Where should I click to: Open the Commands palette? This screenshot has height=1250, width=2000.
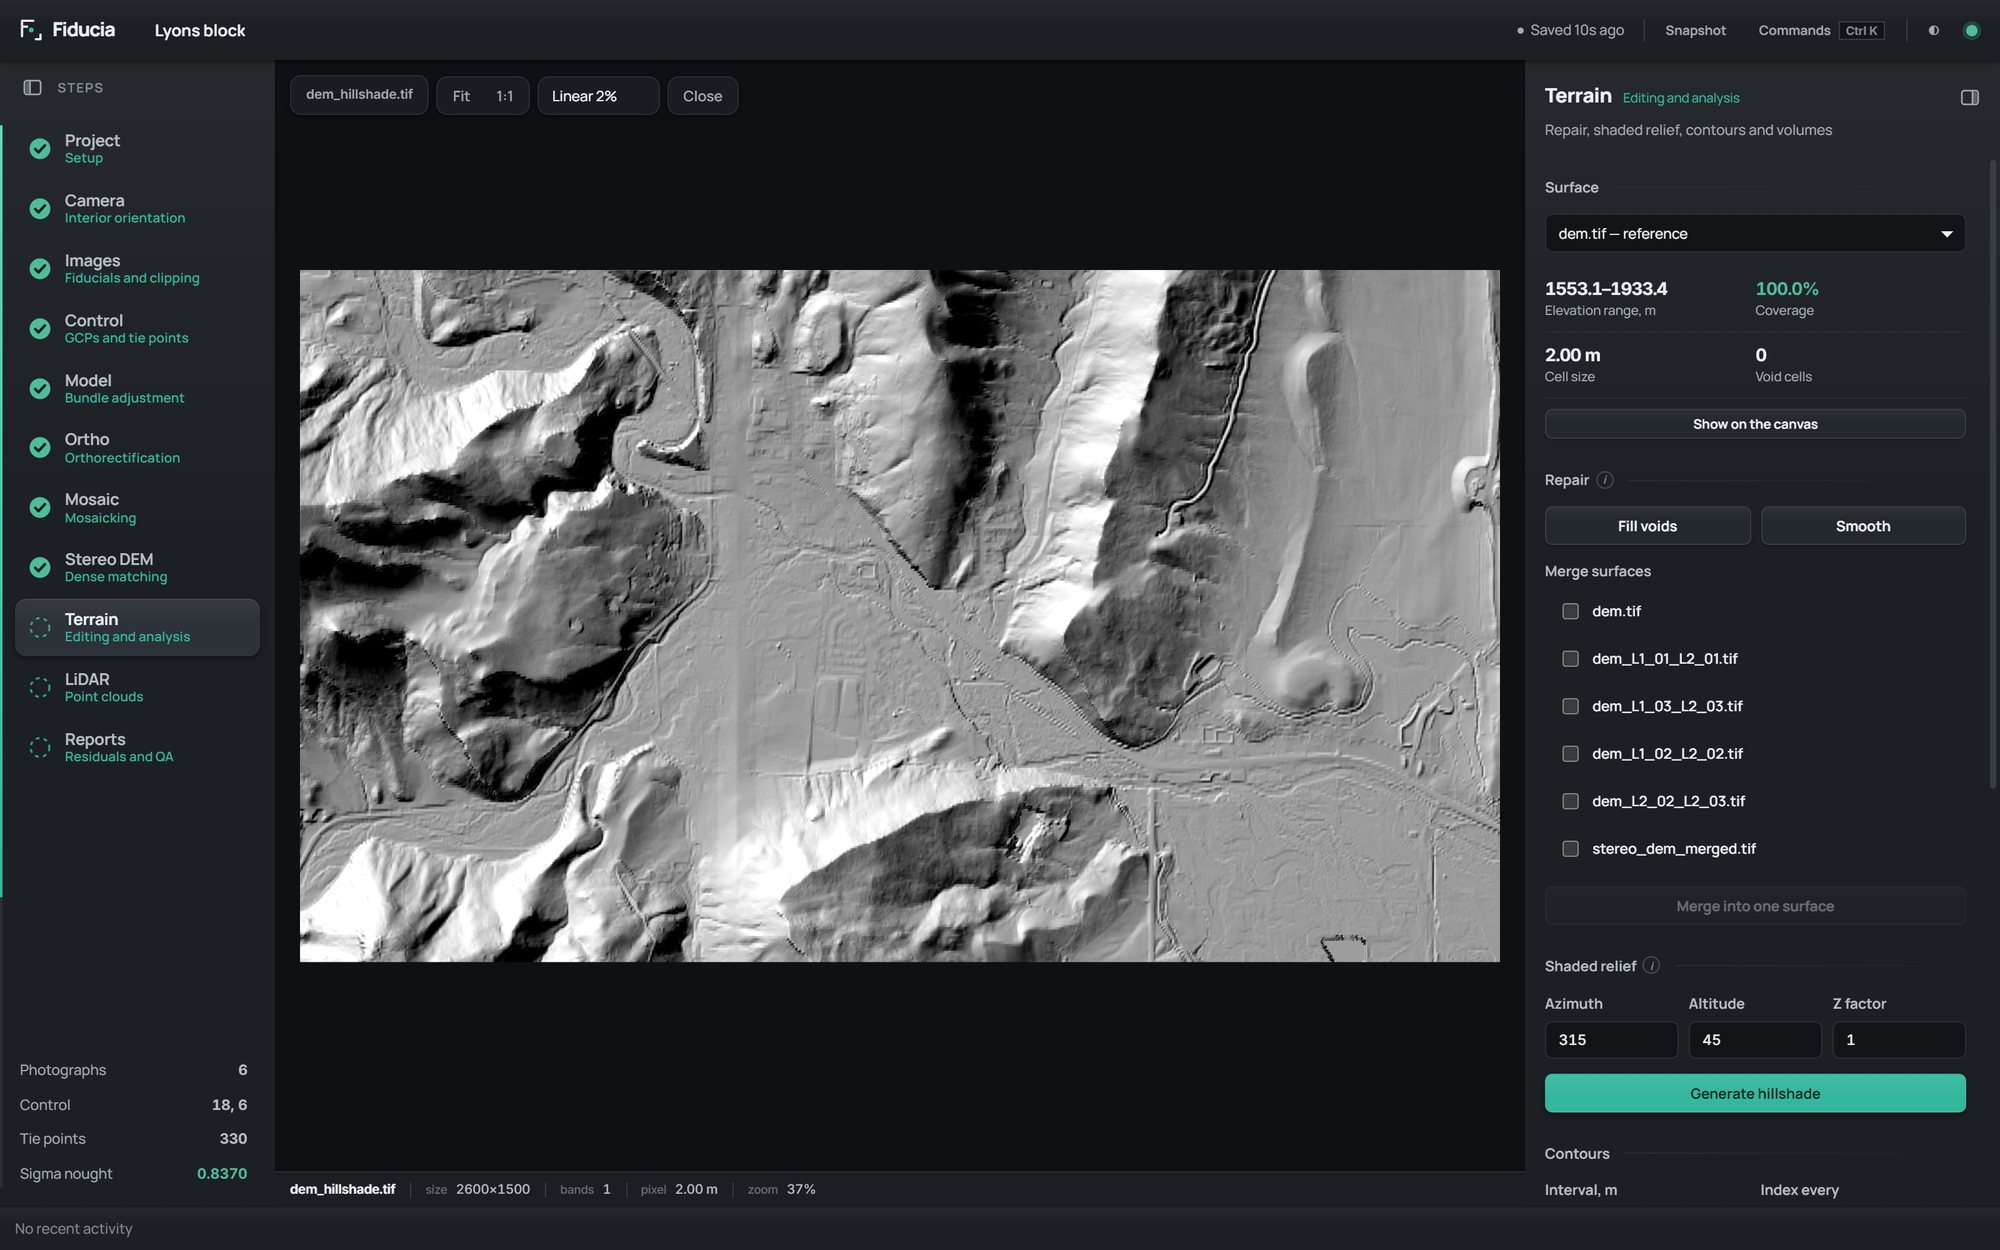1820,30
